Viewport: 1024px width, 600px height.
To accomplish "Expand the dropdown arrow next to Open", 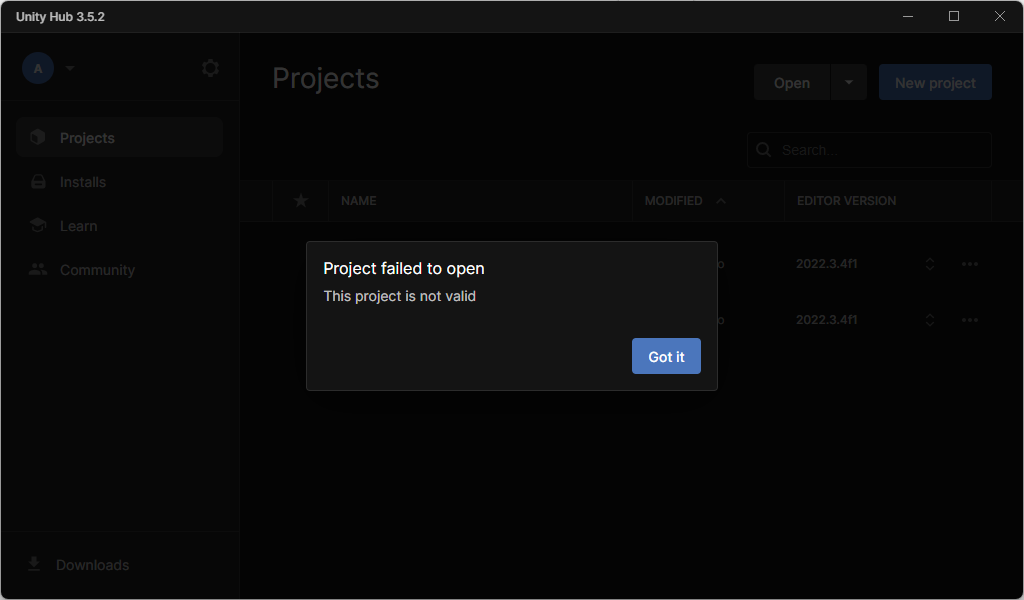I will coord(847,82).
